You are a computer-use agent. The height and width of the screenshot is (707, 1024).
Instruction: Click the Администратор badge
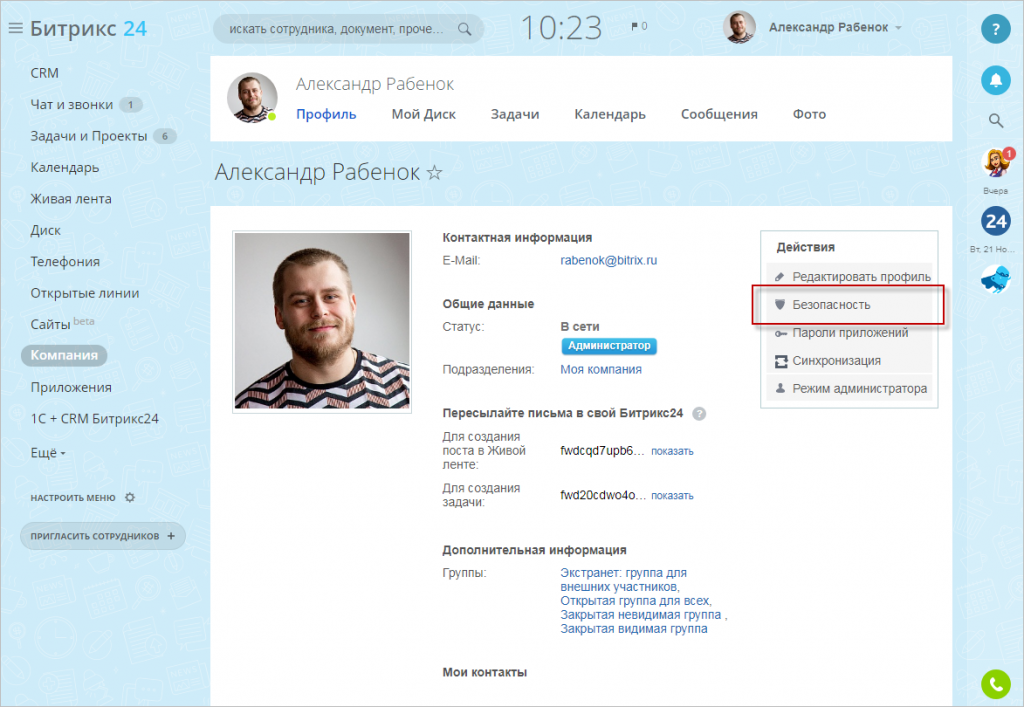(x=609, y=345)
